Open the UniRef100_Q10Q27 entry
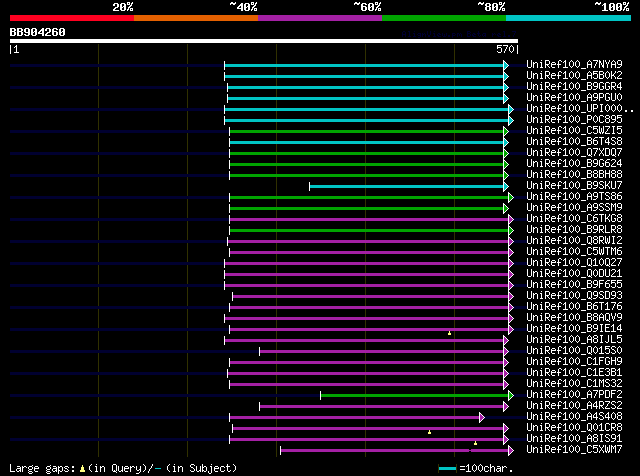 (x=574, y=263)
